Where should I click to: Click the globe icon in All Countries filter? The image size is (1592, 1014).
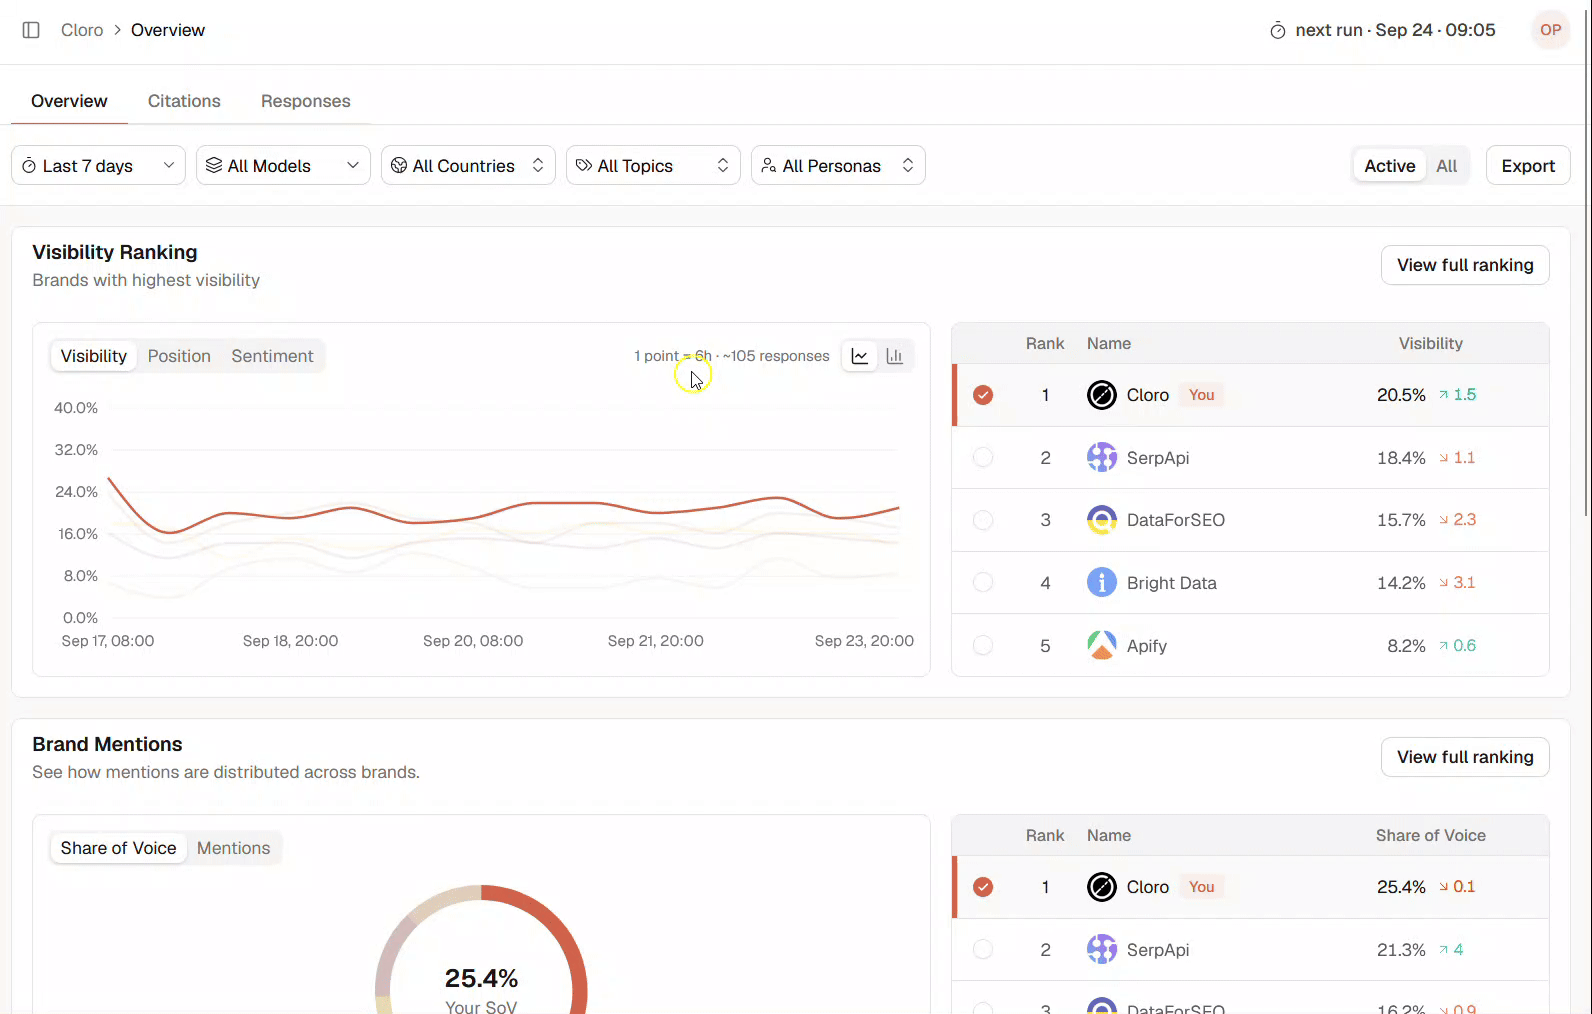pos(399,166)
